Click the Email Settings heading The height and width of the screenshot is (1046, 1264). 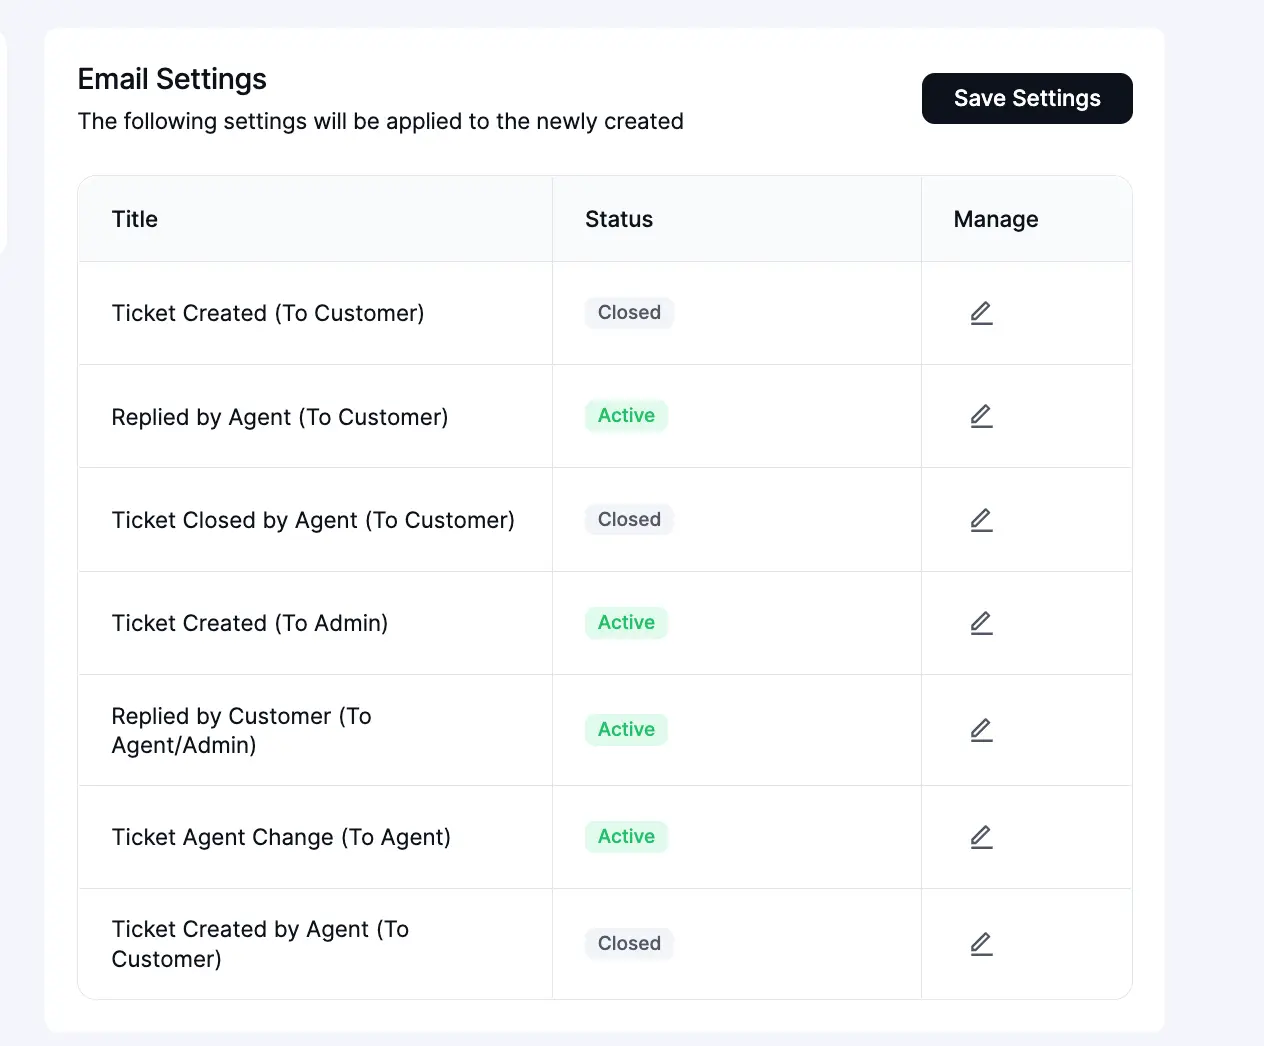171,79
